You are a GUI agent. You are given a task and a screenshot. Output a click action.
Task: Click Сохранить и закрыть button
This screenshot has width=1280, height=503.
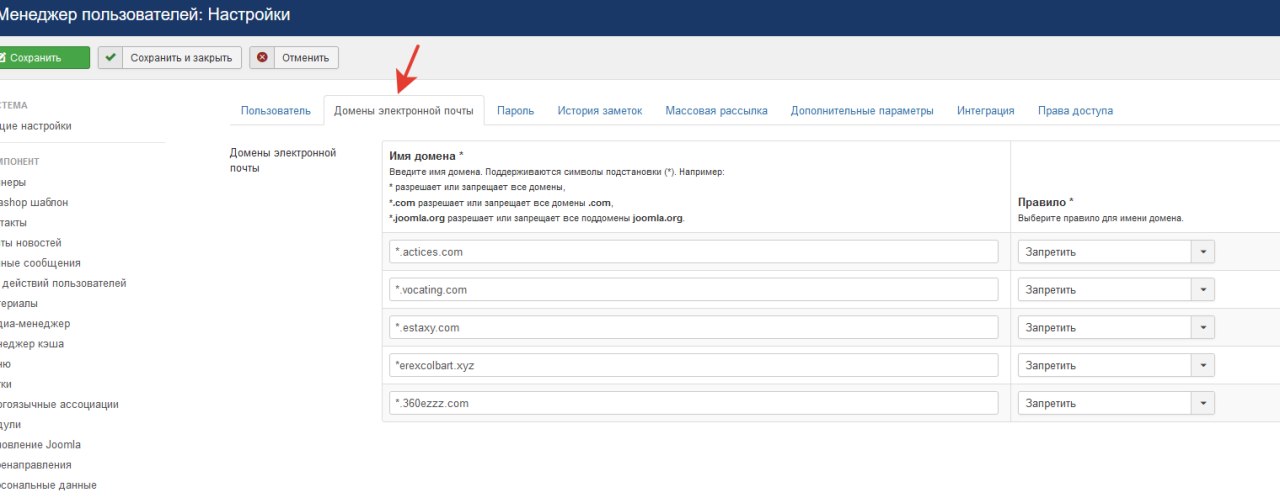click(x=170, y=58)
